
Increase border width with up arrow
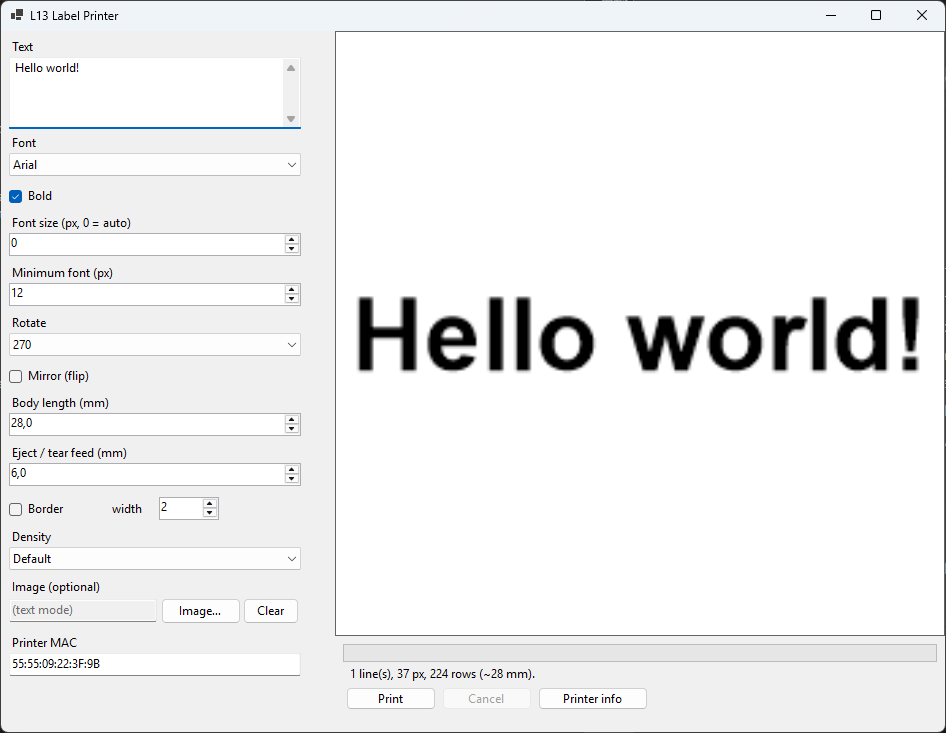210,504
